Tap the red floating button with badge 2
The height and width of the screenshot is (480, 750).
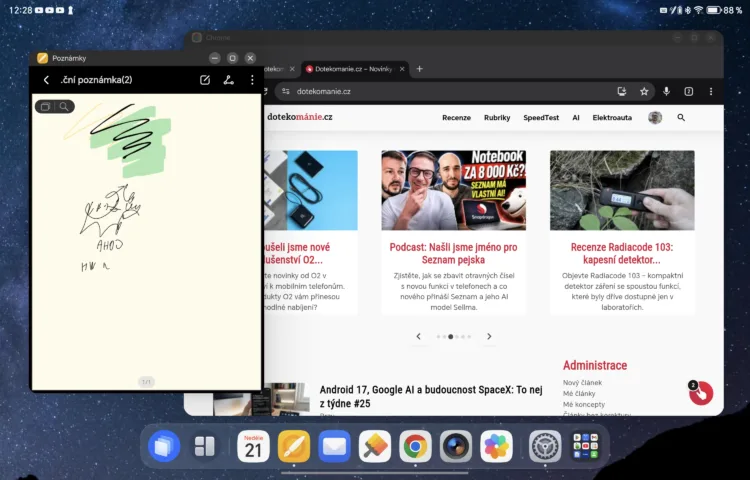point(701,393)
